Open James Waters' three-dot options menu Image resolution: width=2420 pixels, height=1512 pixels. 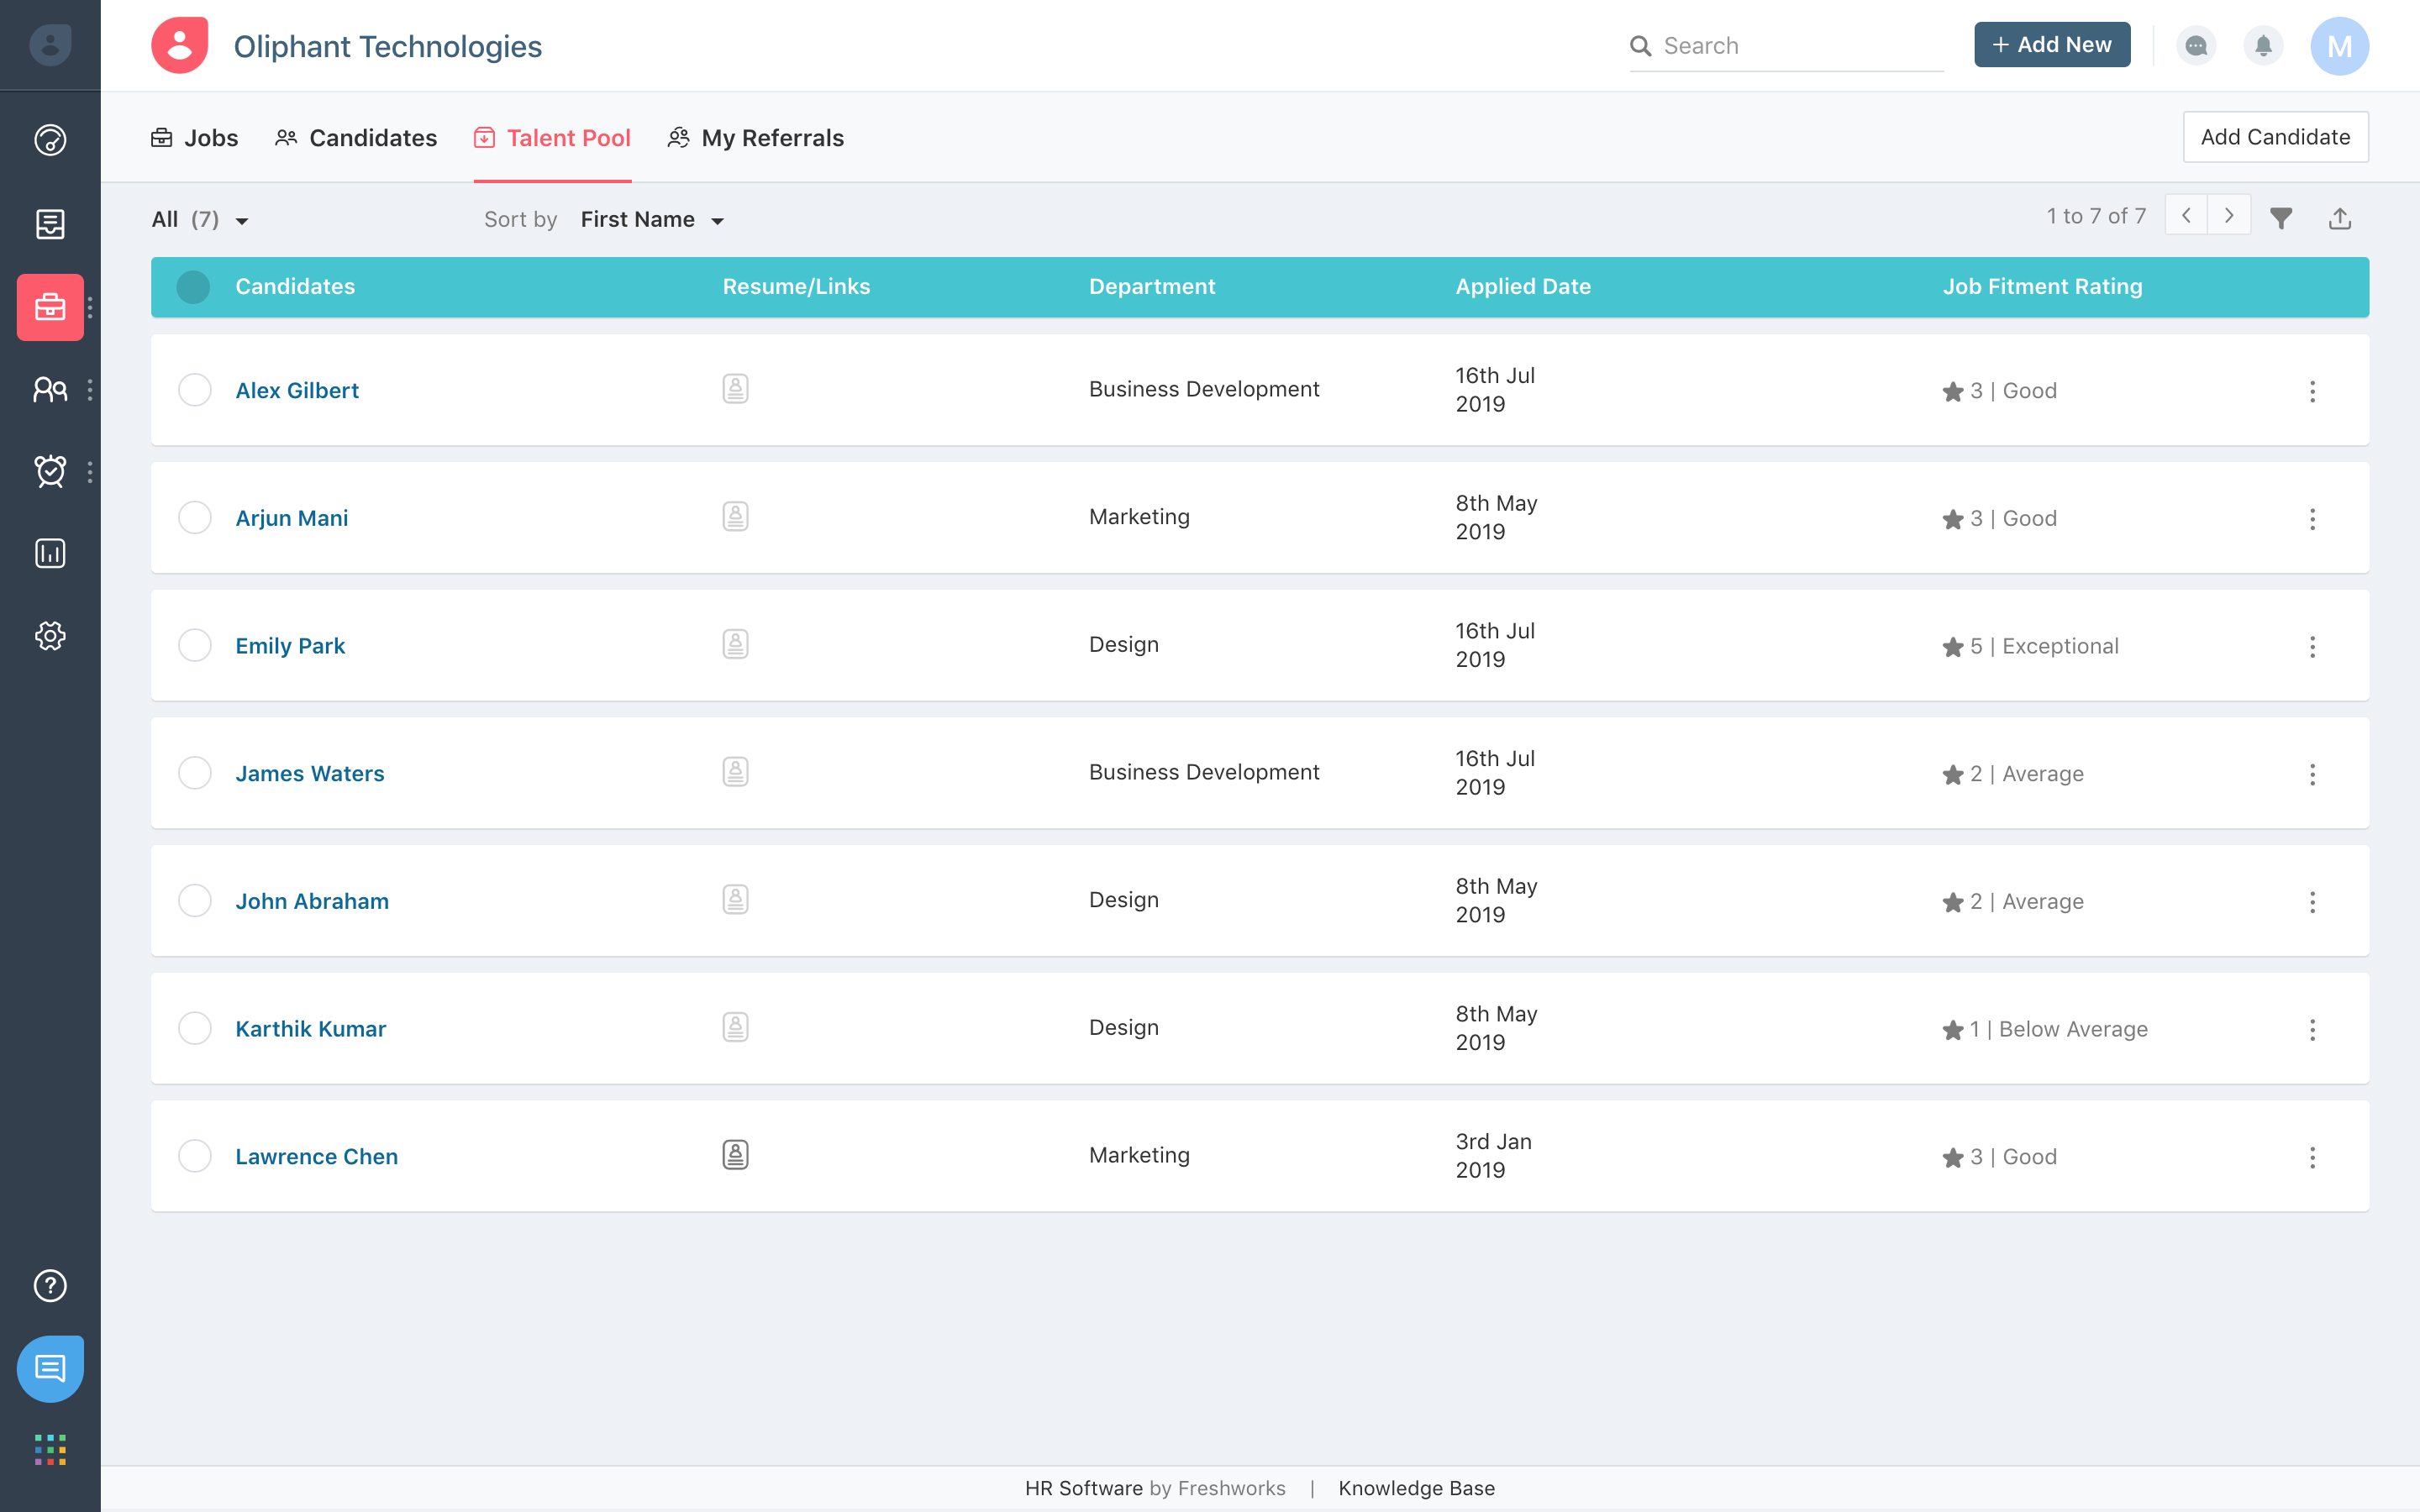(x=2312, y=774)
